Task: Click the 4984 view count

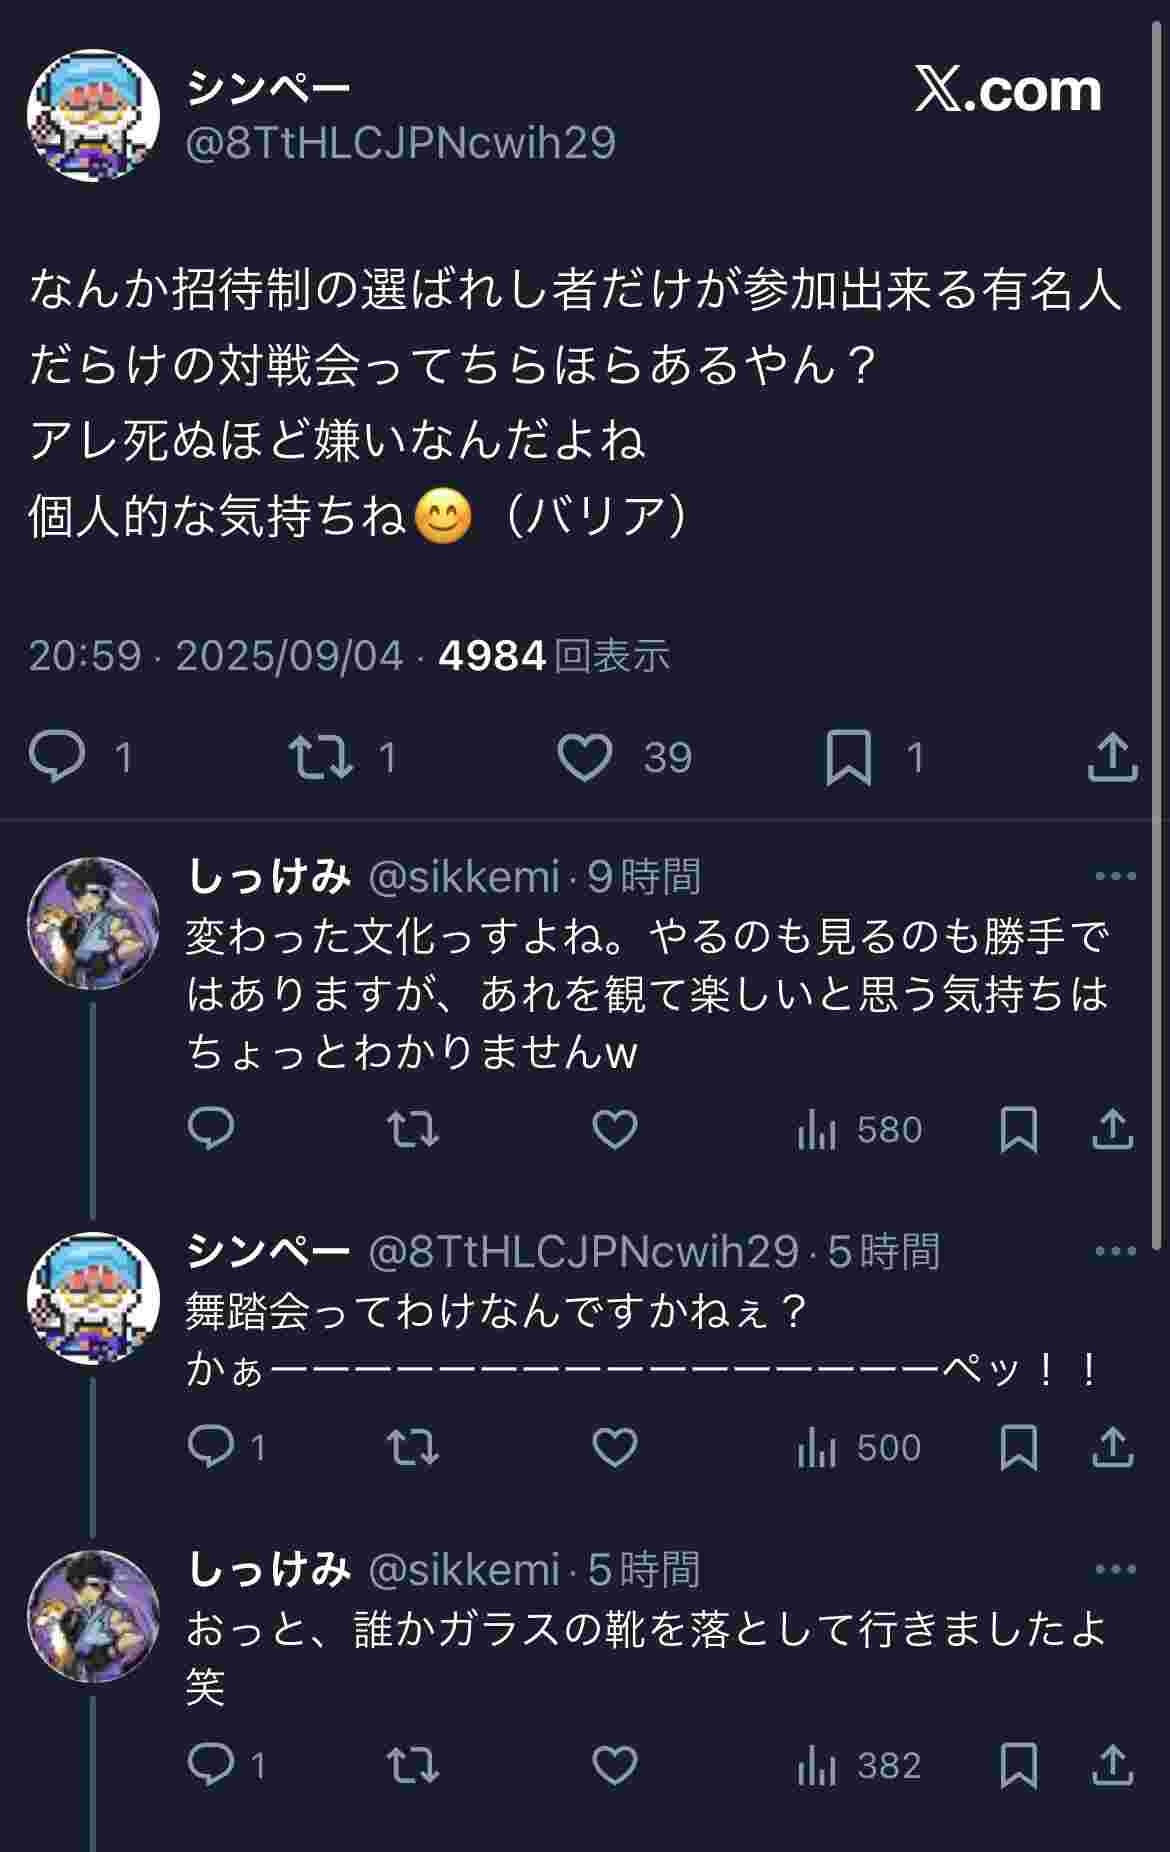Action: [x=492, y=656]
